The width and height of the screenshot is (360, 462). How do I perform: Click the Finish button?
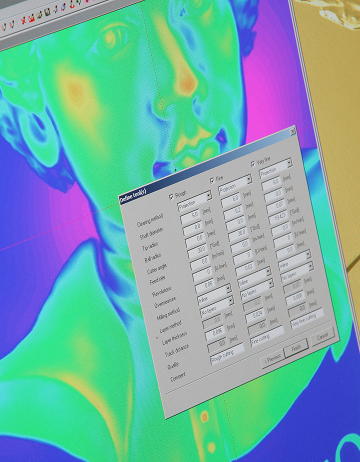click(296, 348)
